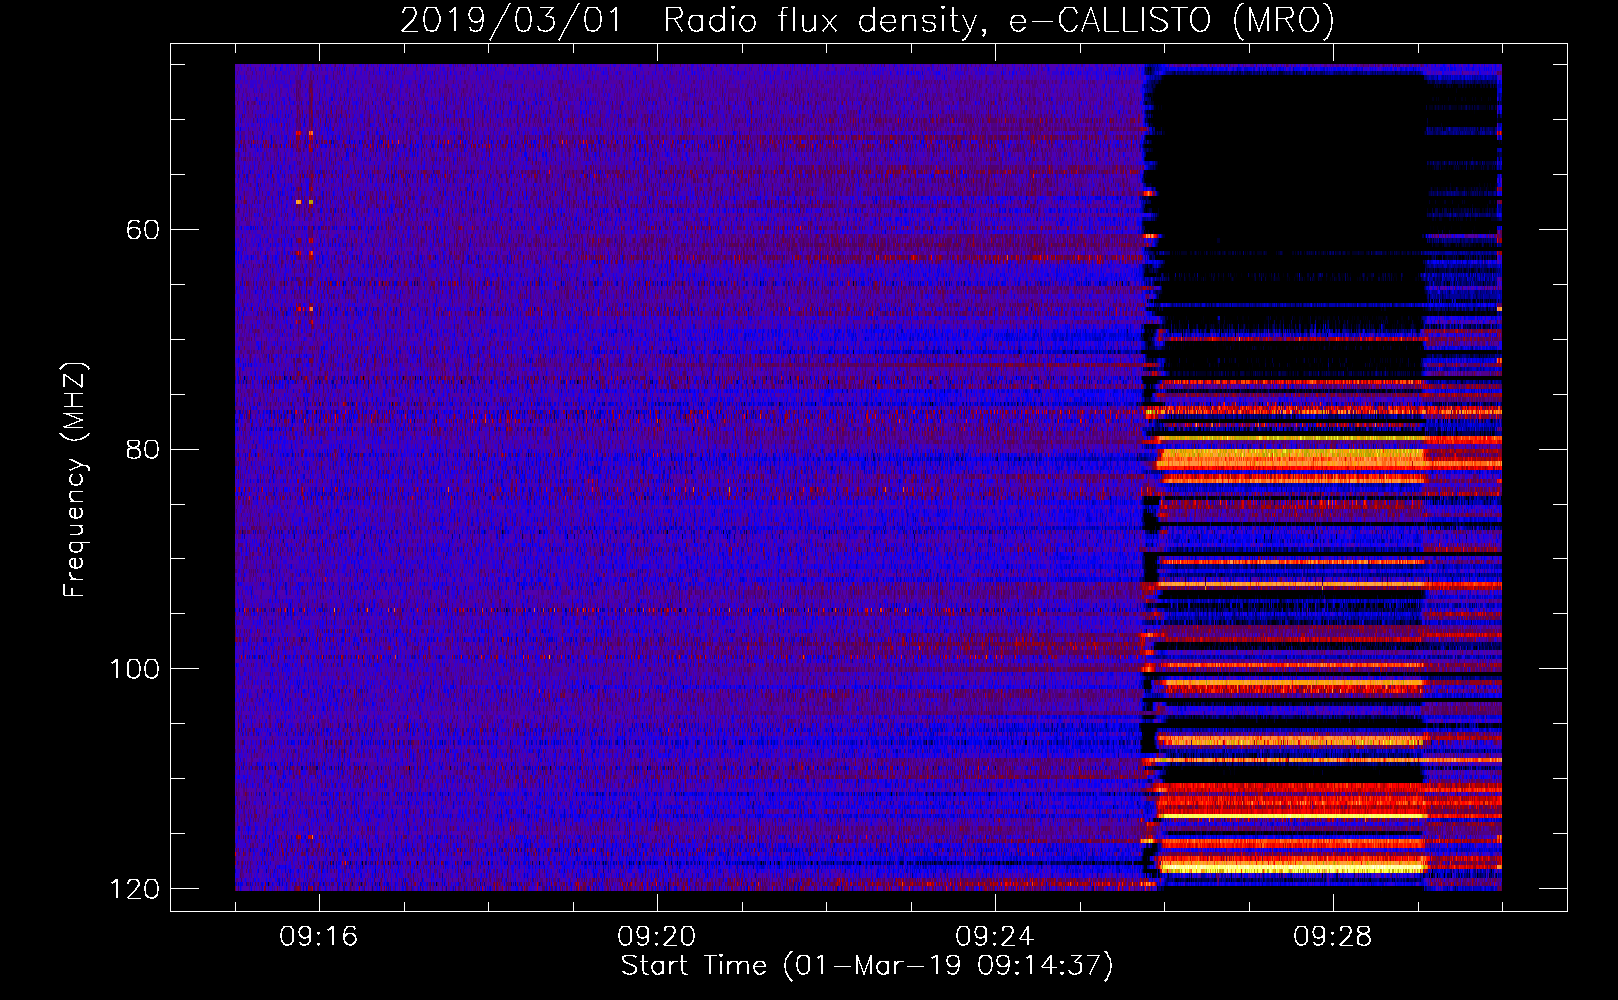
Task: Click the "09:16" time tick label
Action: click(319, 937)
